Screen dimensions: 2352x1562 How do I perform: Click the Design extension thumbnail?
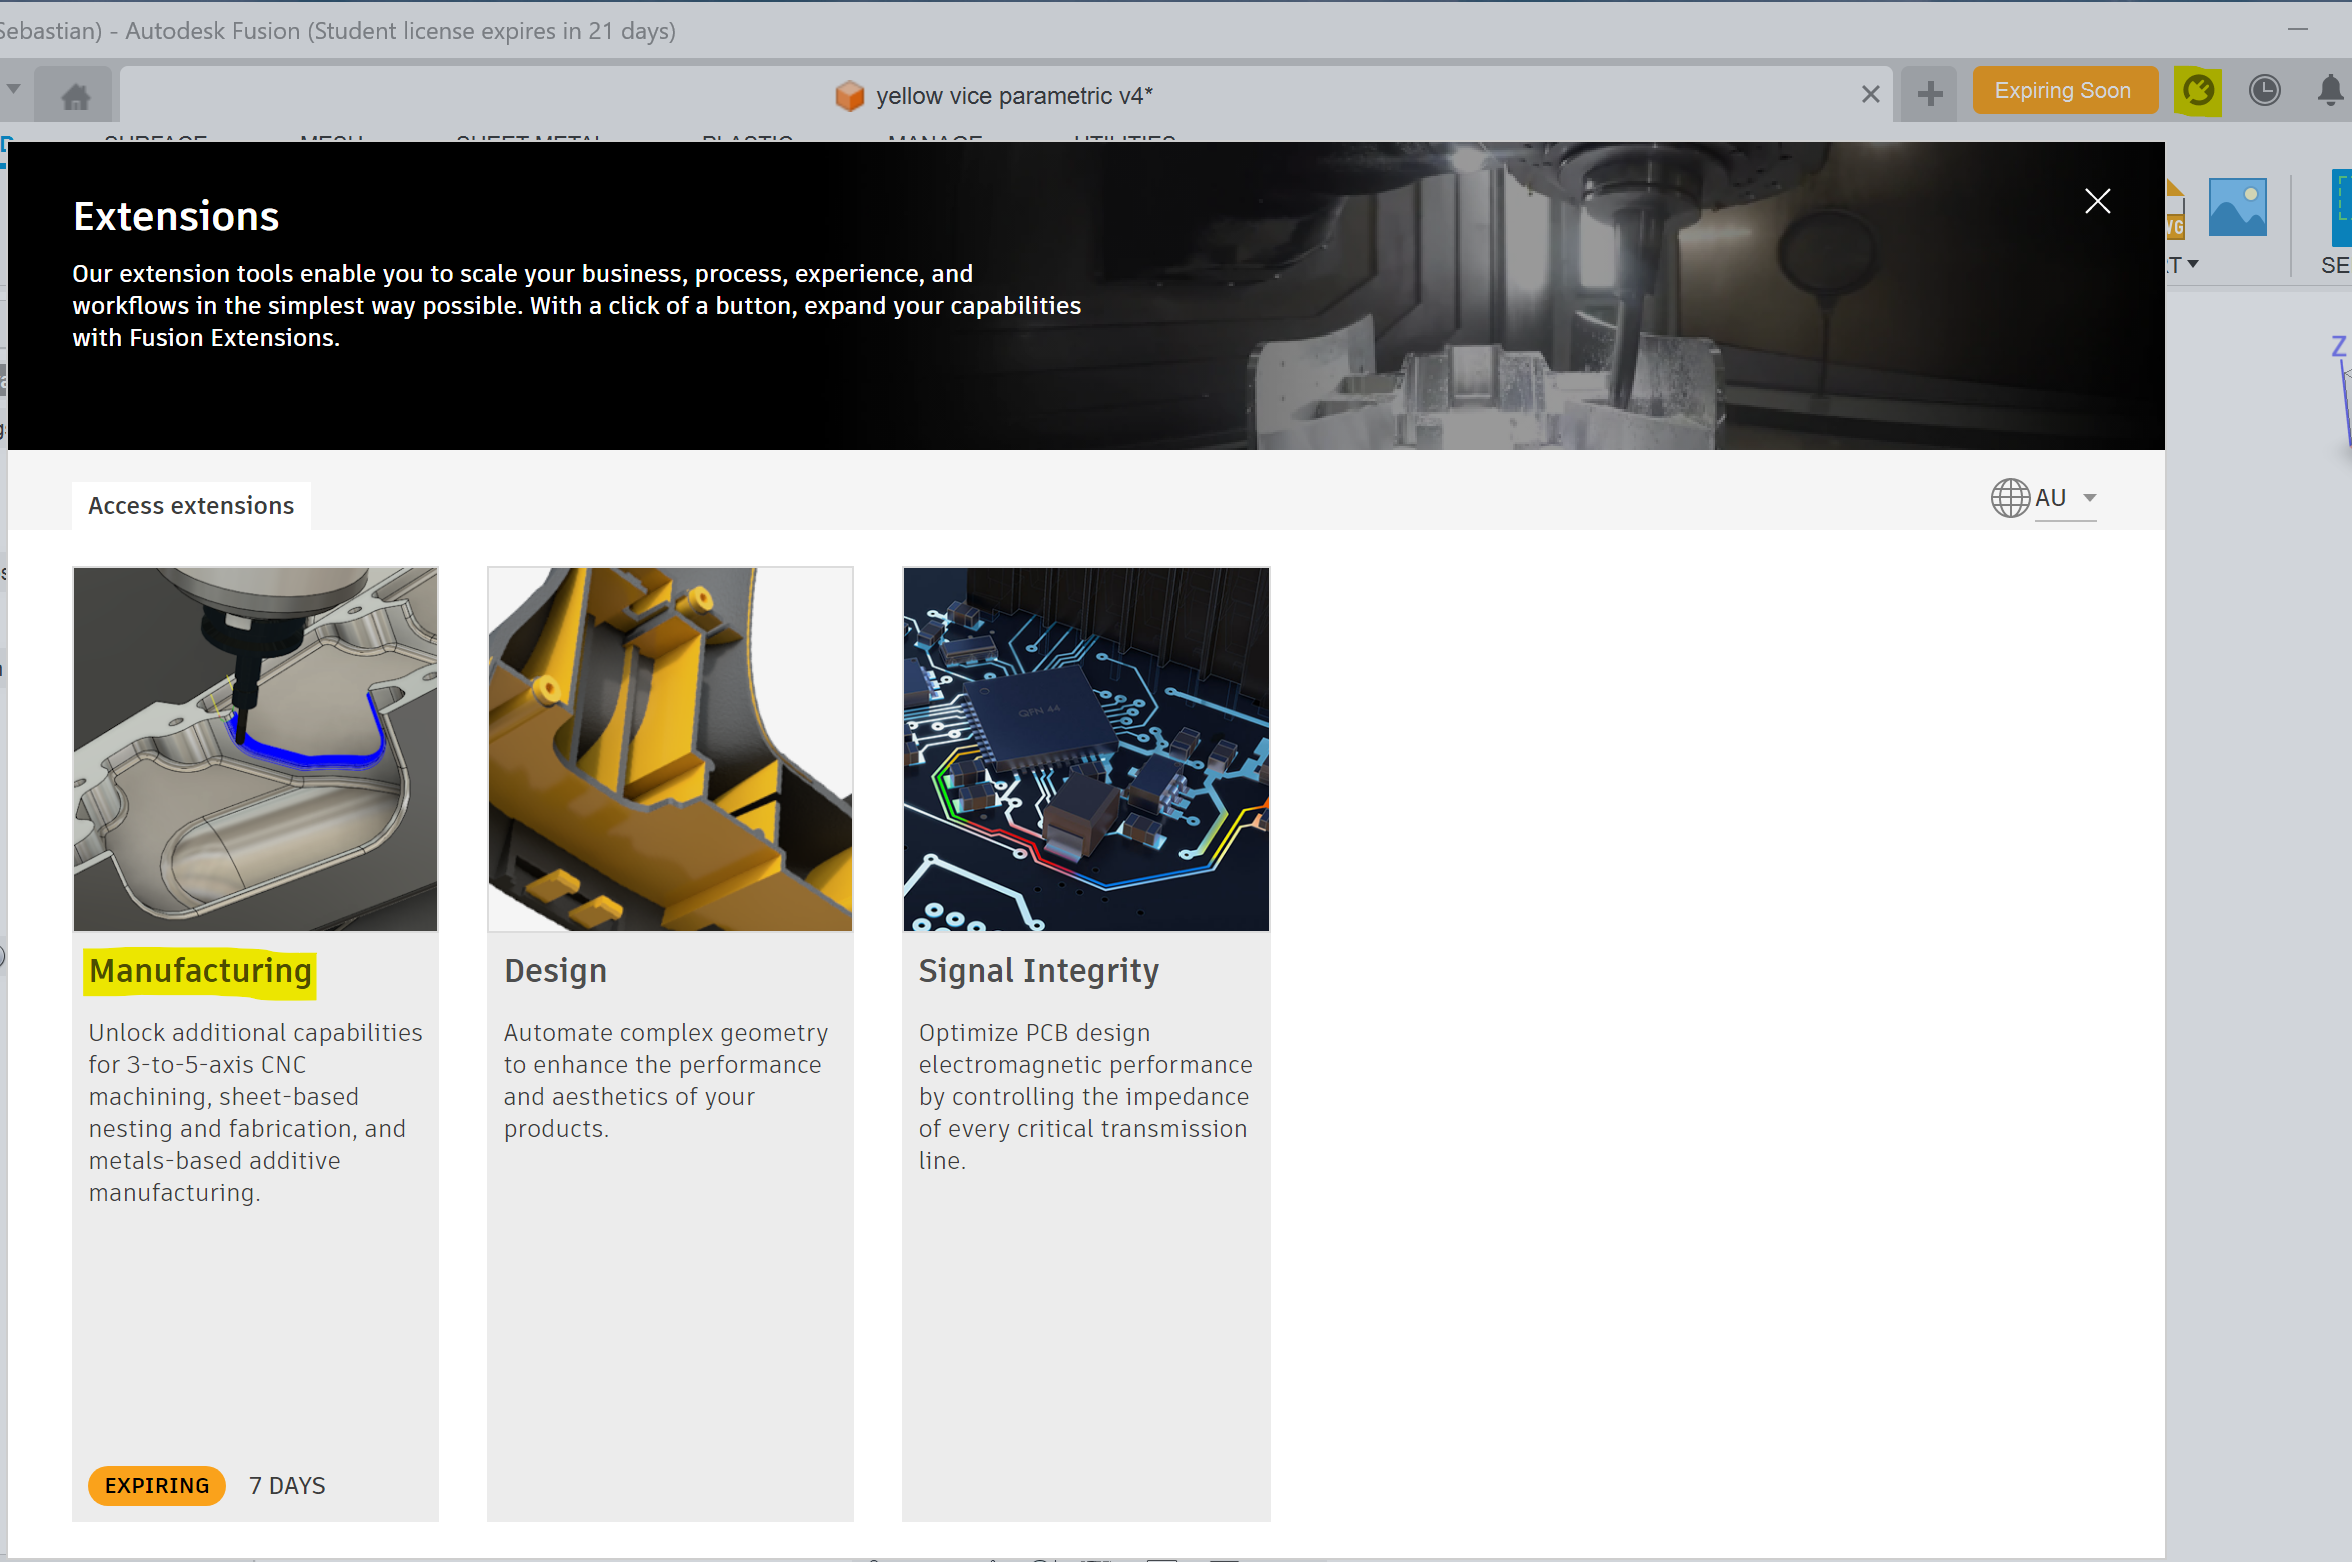[670, 749]
